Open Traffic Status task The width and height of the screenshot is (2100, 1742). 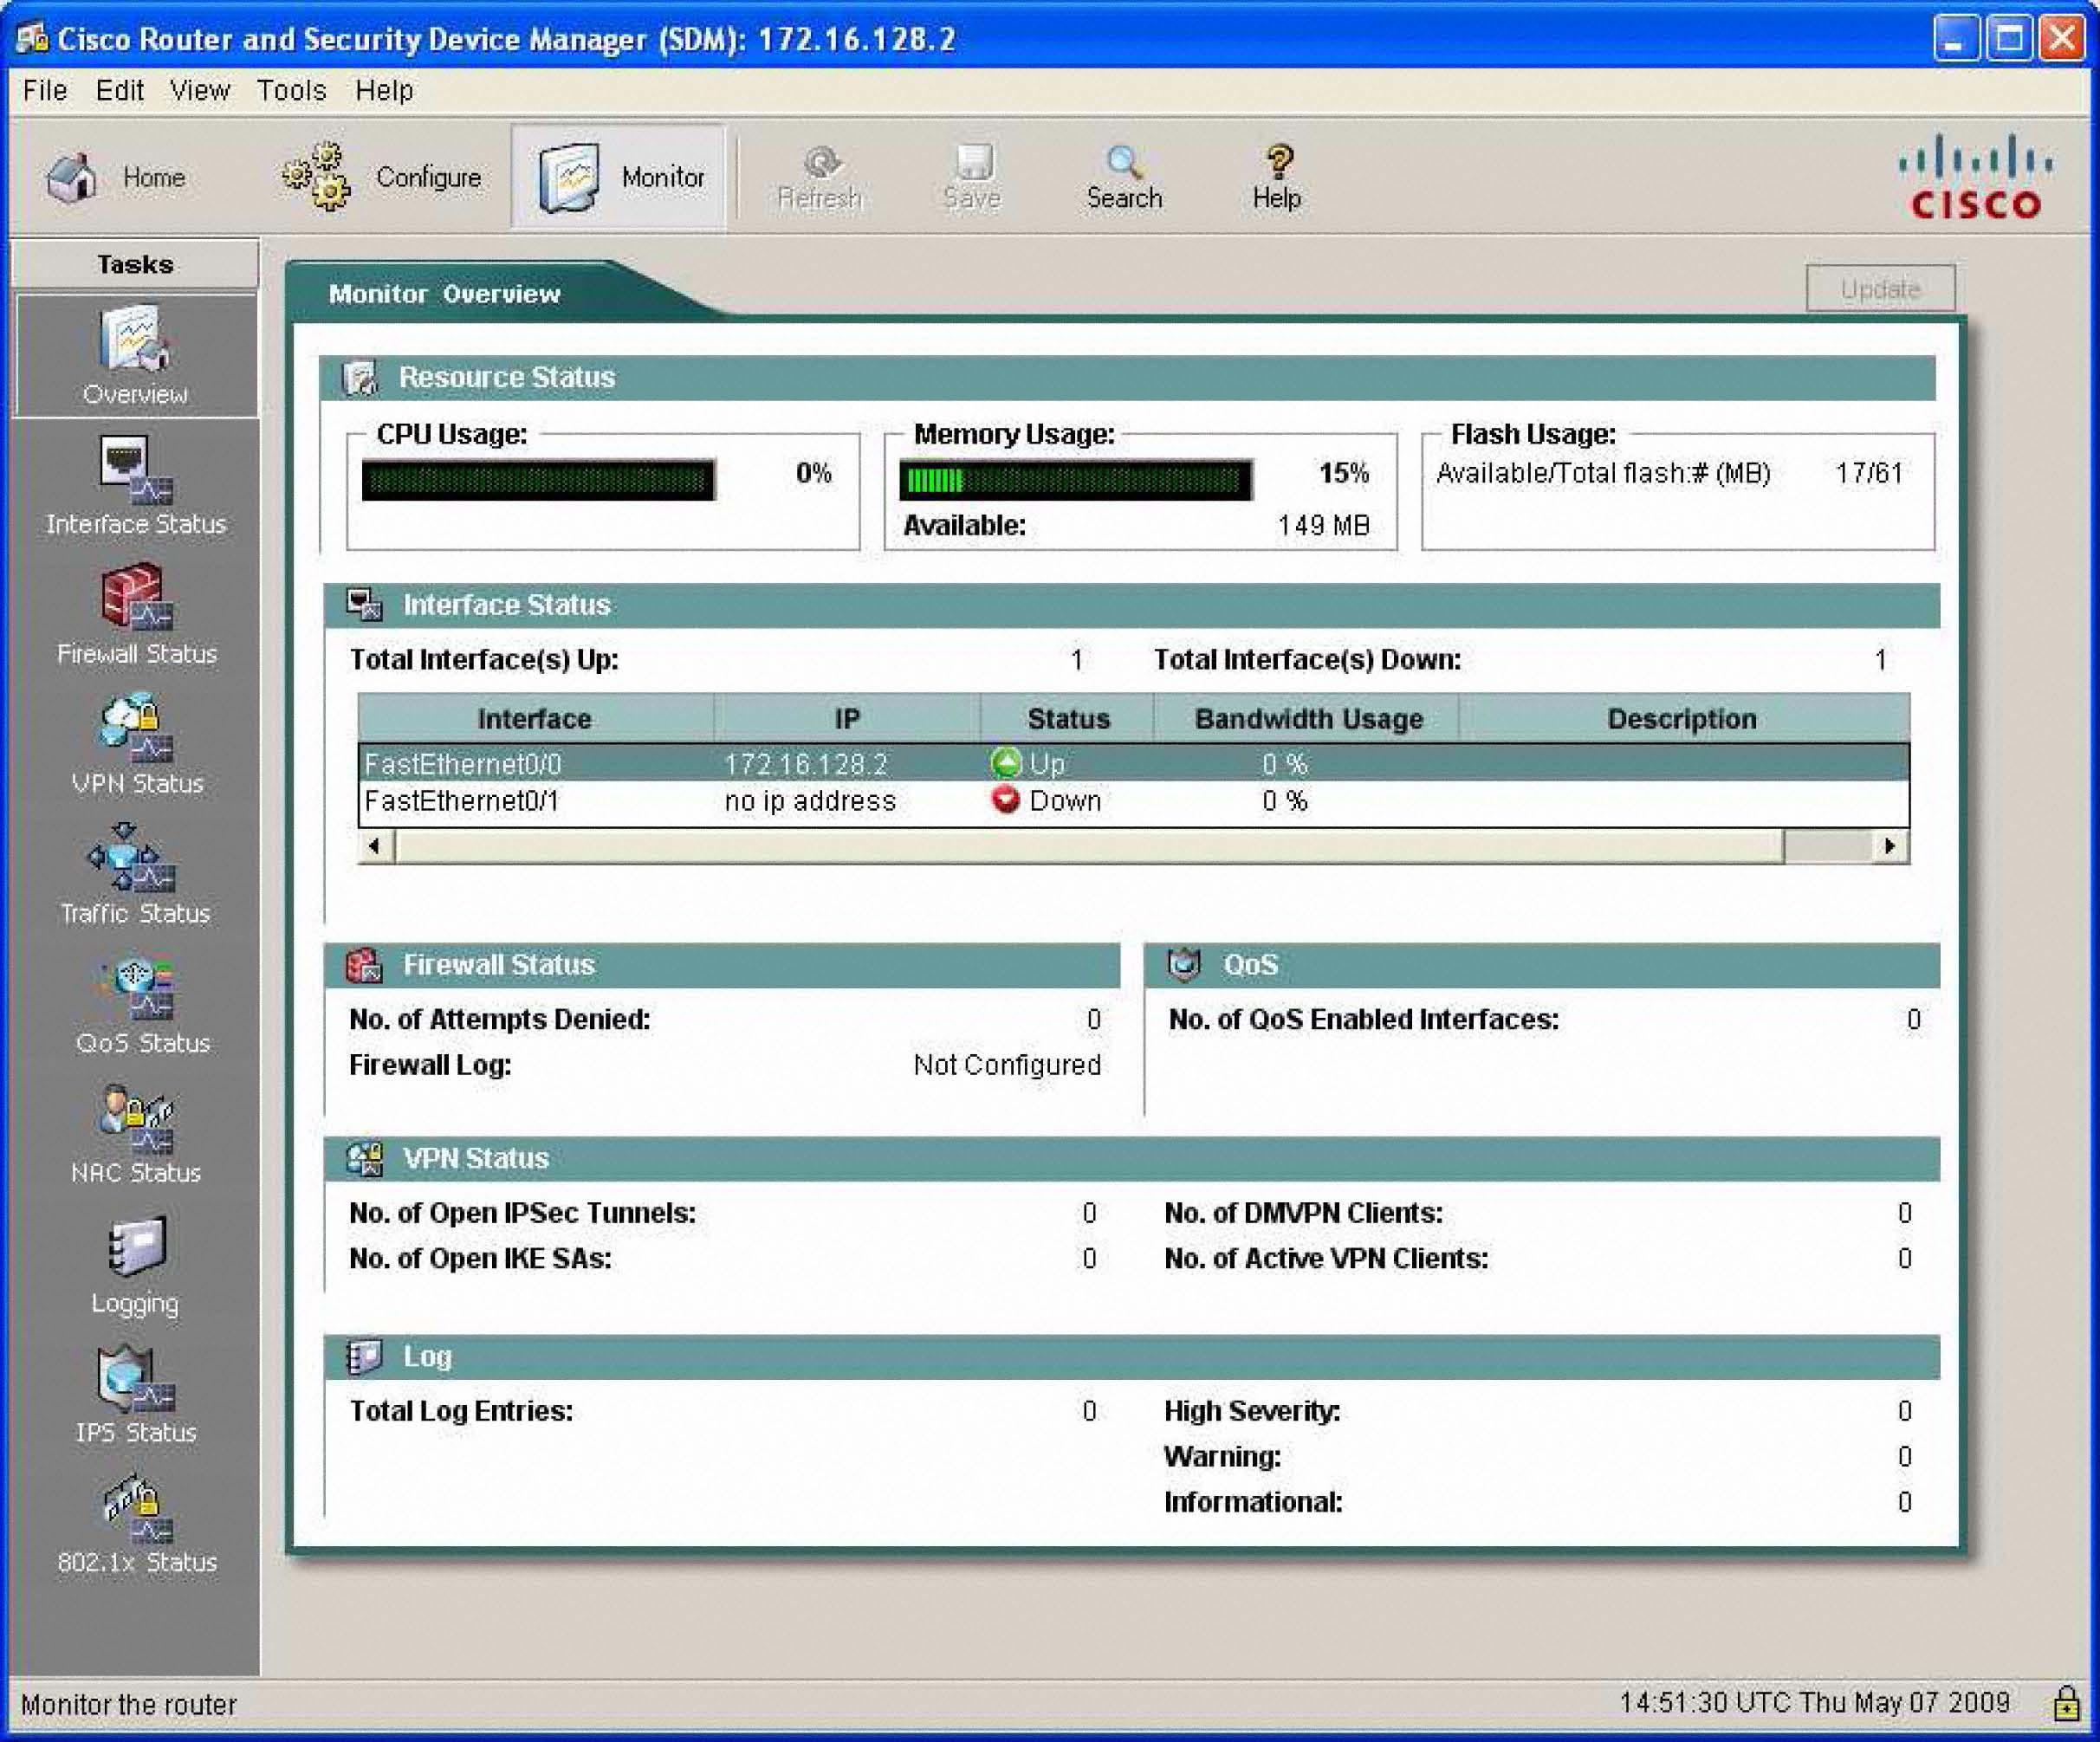click(x=136, y=874)
